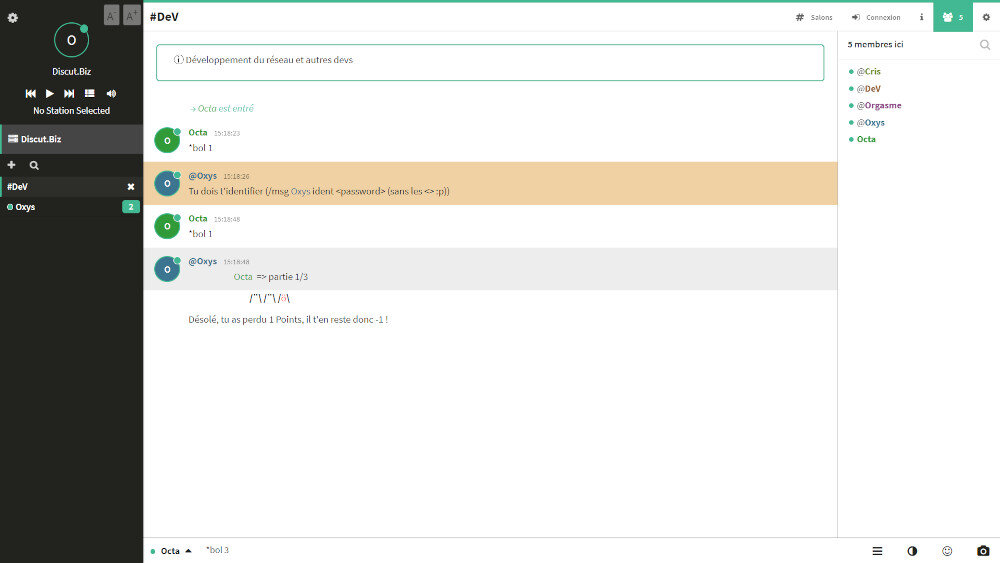Search channels with sidebar magnifier icon

coord(34,165)
